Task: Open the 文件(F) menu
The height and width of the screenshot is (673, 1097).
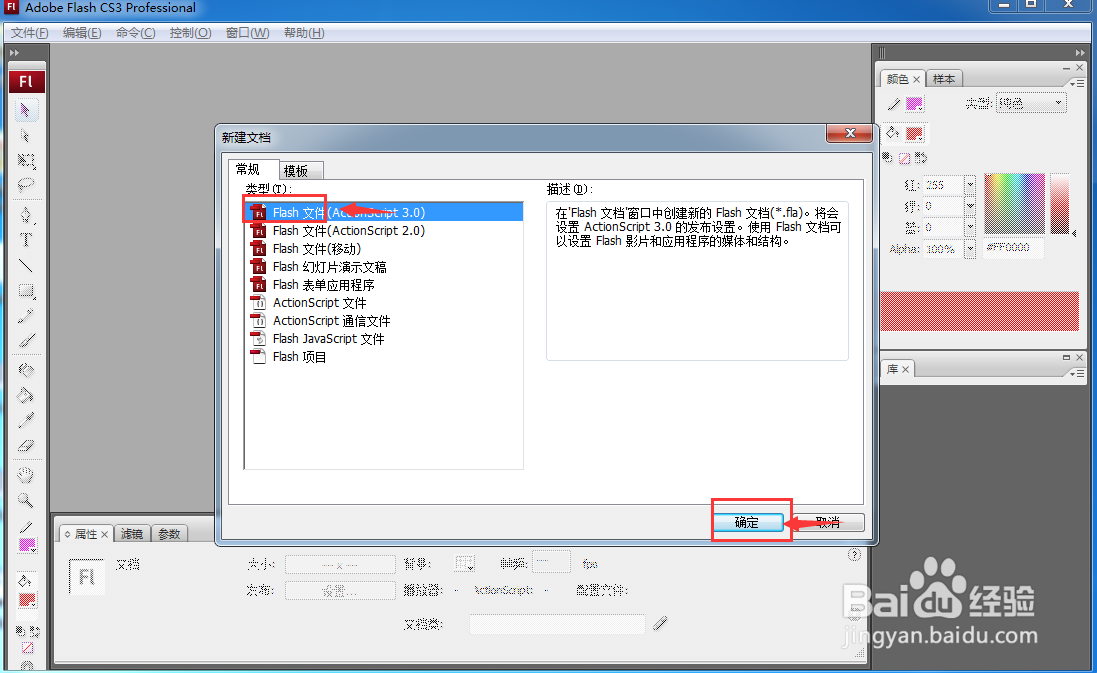Action: coord(30,33)
